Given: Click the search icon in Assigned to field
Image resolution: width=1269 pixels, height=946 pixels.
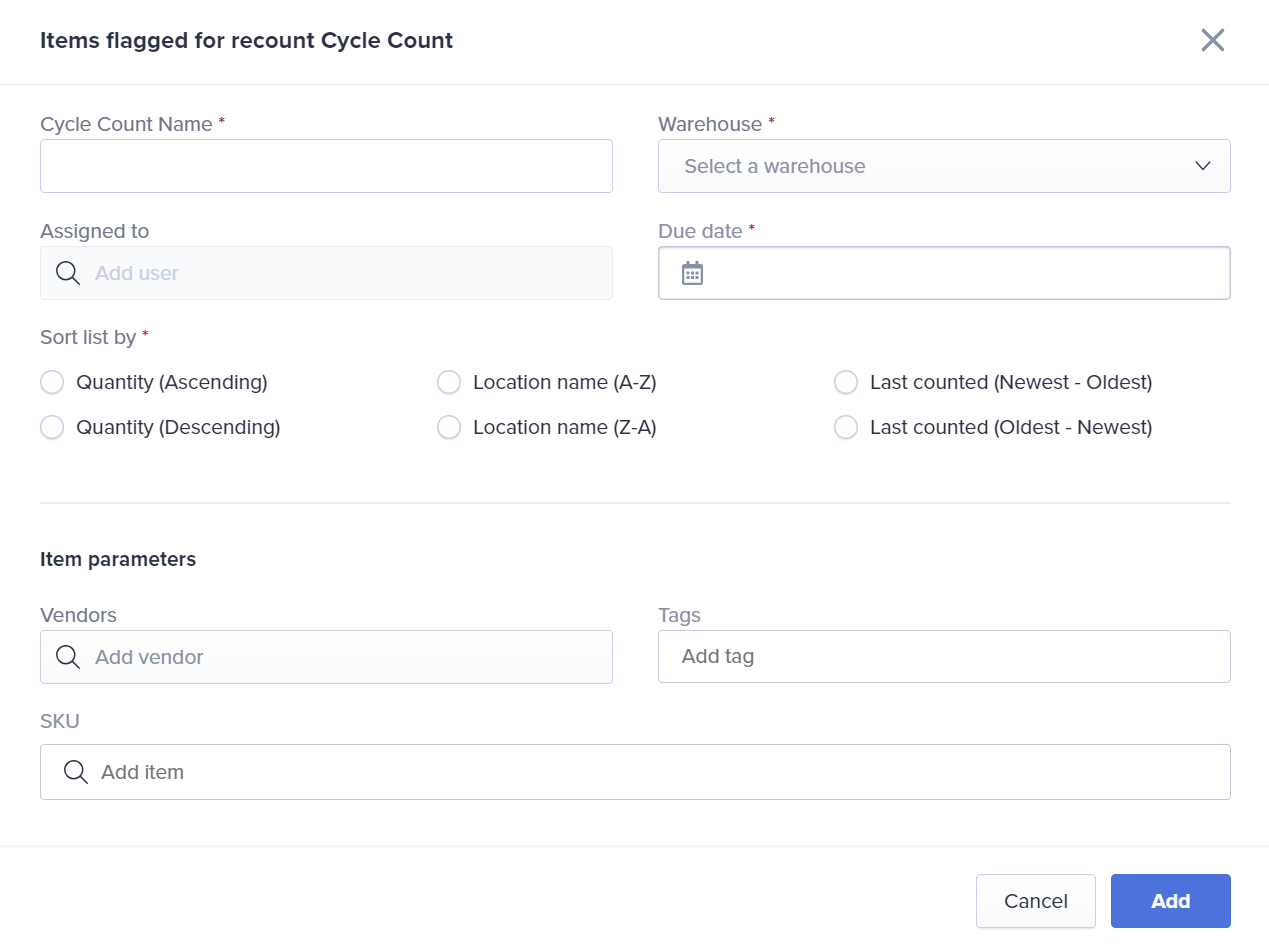Looking at the screenshot, I should pyautogui.click(x=68, y=273).
